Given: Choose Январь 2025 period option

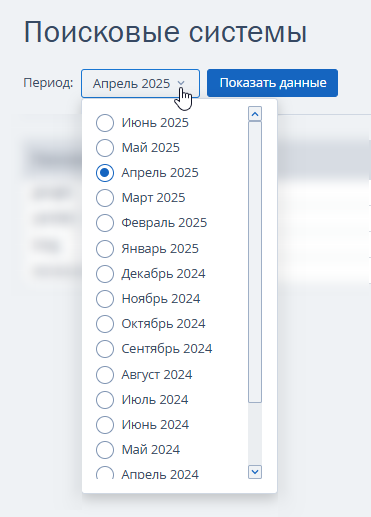Looking at the screenshot, I should point(105,249).
